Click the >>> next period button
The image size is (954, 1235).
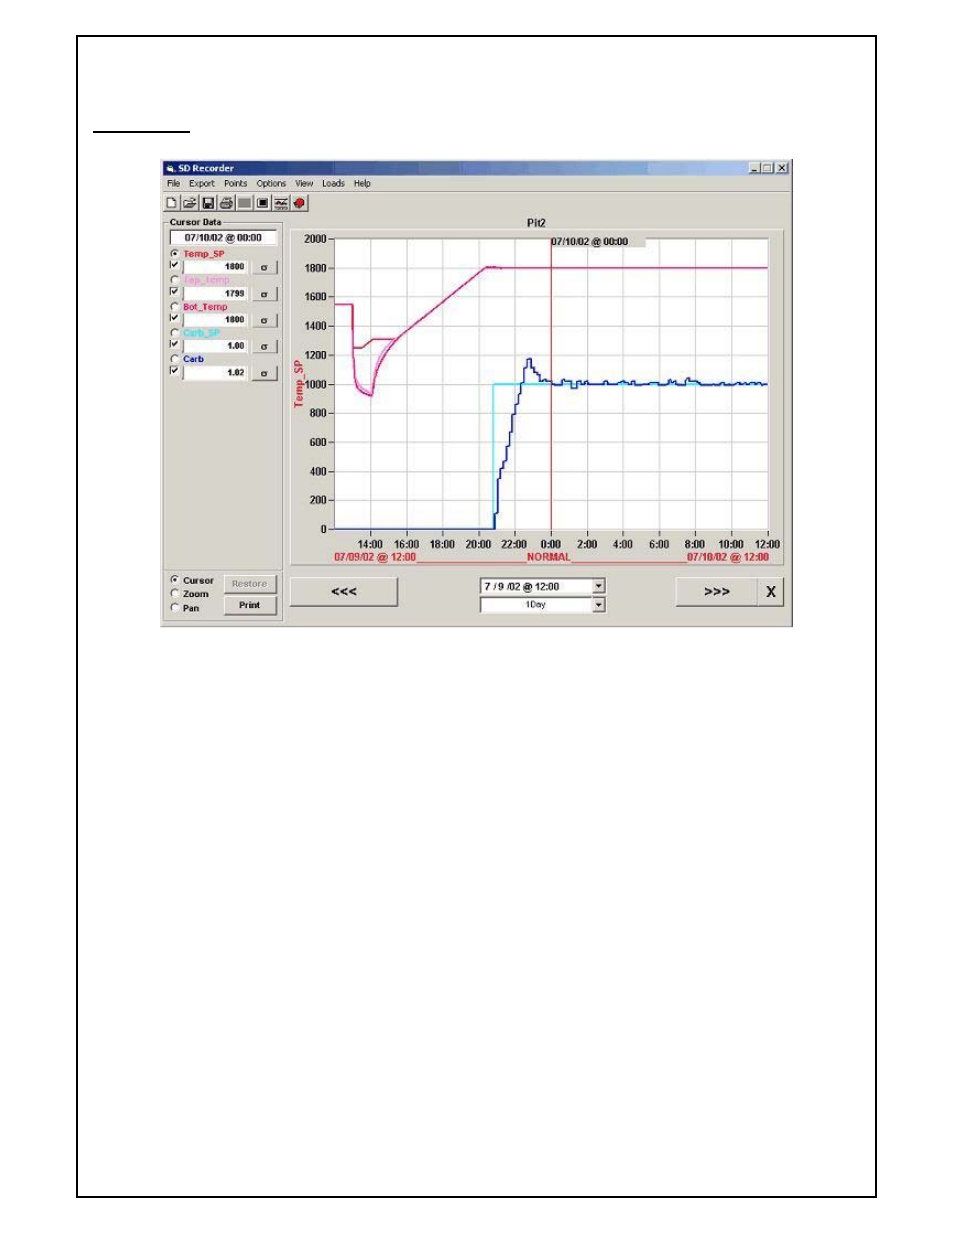pyautogui.click(x=717, y=592)
